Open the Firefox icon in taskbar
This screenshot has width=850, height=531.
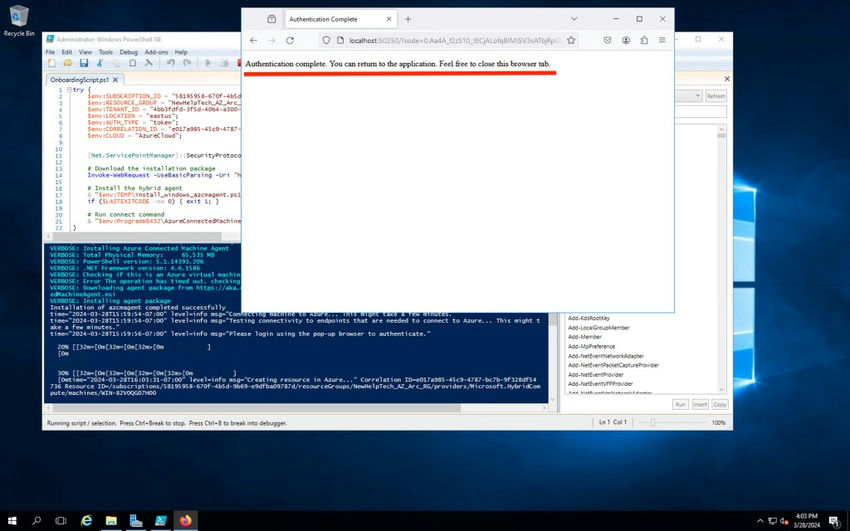[185, 521]
